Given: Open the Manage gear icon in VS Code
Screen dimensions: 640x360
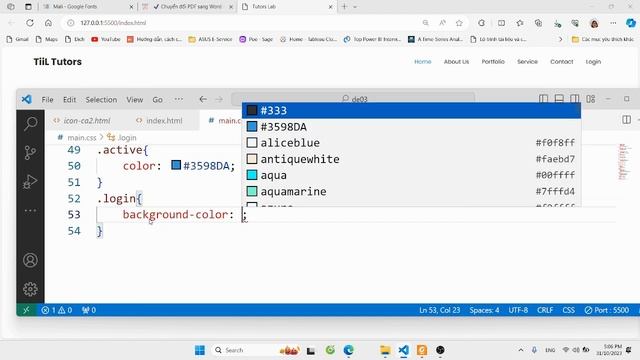Looking at the screenshot, I should pyautogui.click(x=30, y=289).
